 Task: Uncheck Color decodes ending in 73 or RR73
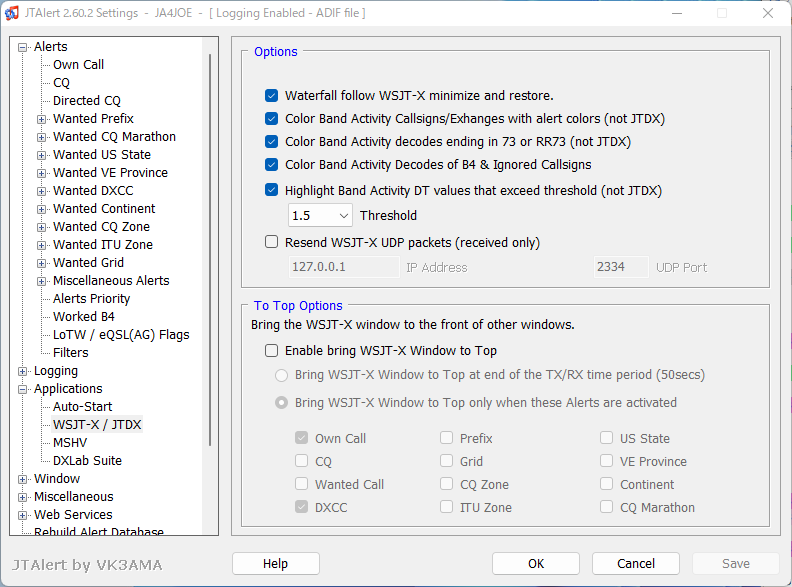coord(272,141)
